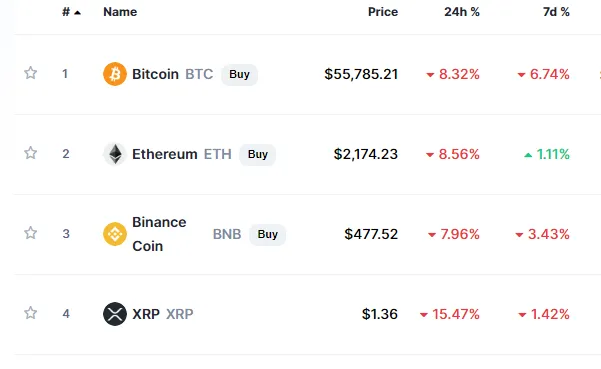Screen dimensions: 601x369
Task: Sort by 24h % column header
Action: tap(462, 12)
